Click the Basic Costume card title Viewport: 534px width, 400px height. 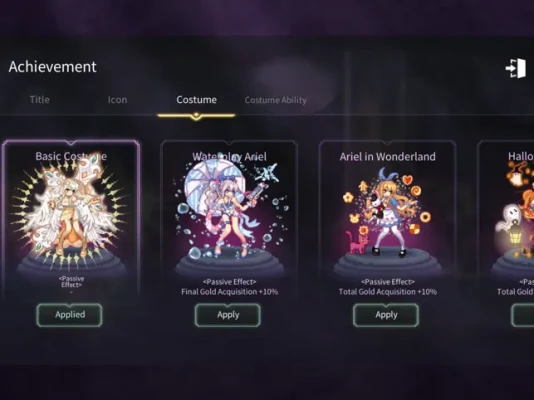point(71,156)
